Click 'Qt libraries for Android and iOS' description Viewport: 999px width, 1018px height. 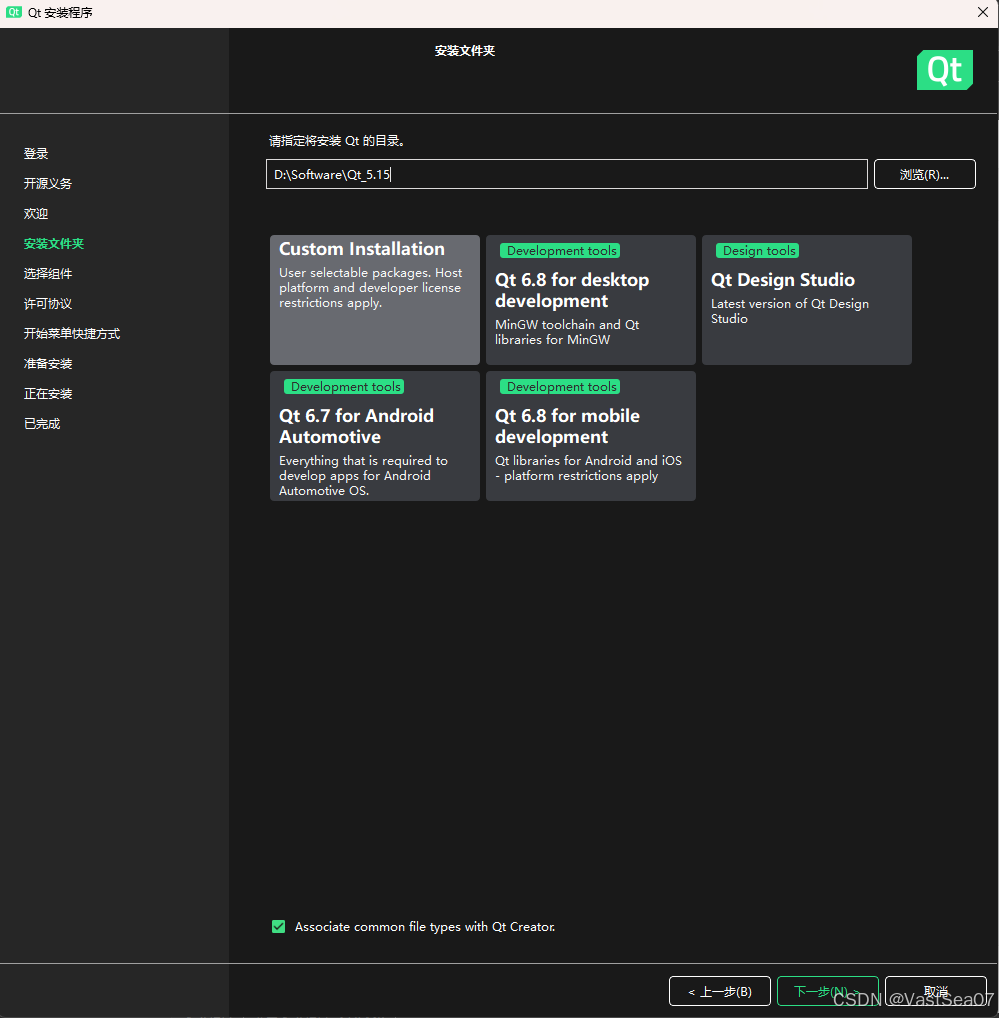click(589, 468)
